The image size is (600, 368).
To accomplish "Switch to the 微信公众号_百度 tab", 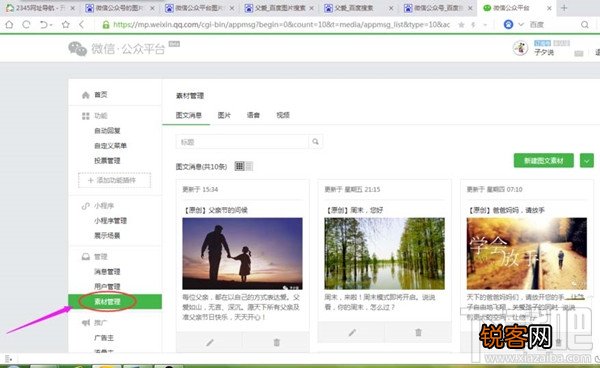I will 438,8.
